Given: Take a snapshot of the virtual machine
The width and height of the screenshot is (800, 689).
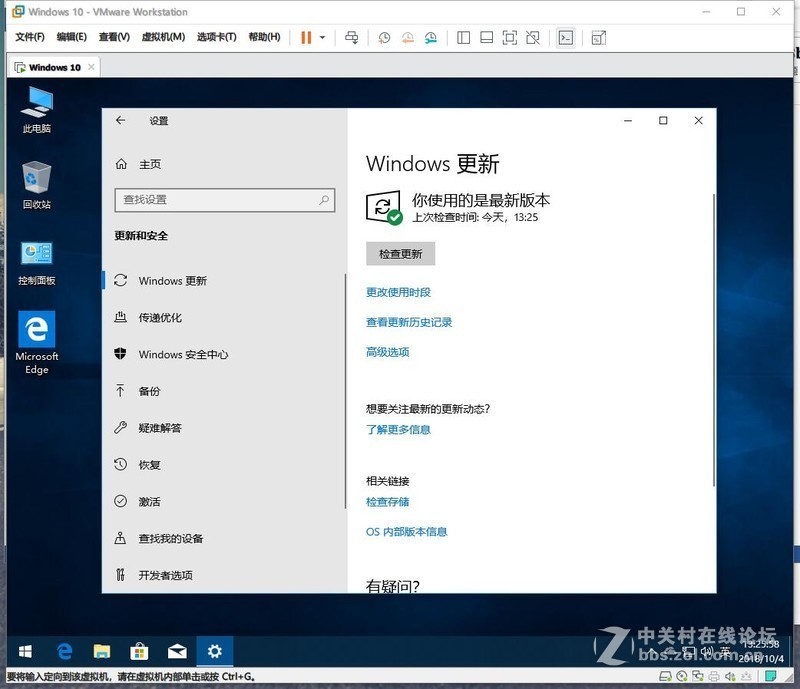Looking at the screenshot, I should point(383,37).
